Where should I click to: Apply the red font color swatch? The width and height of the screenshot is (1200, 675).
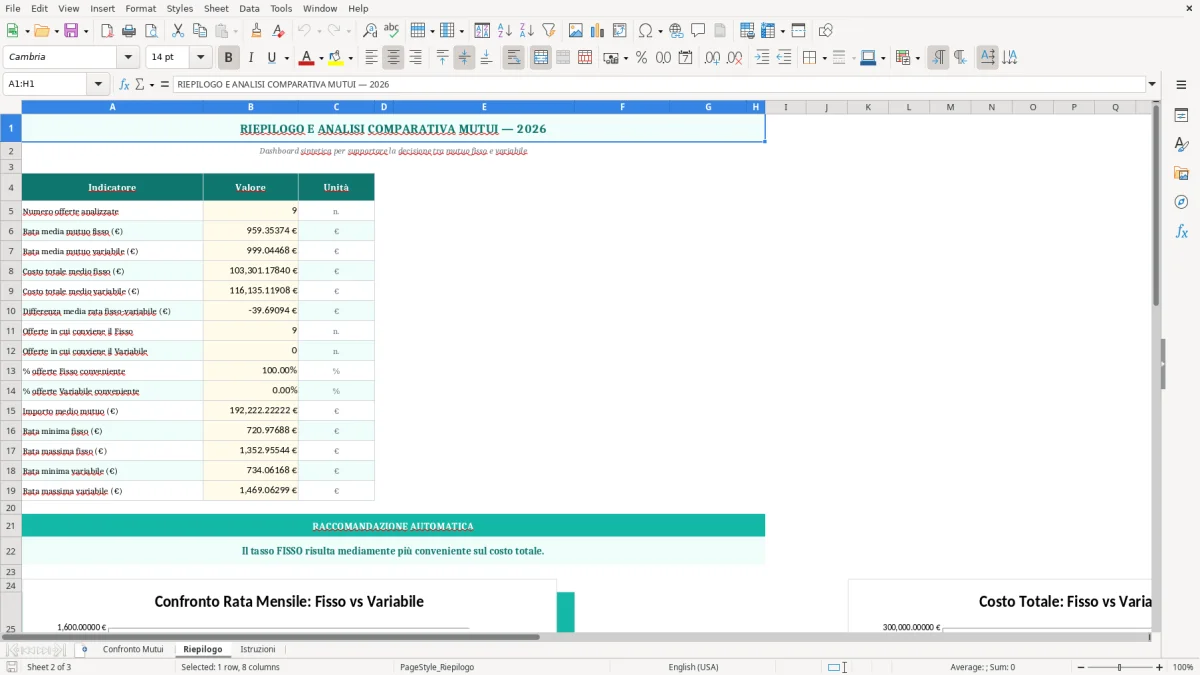[307, 58]
